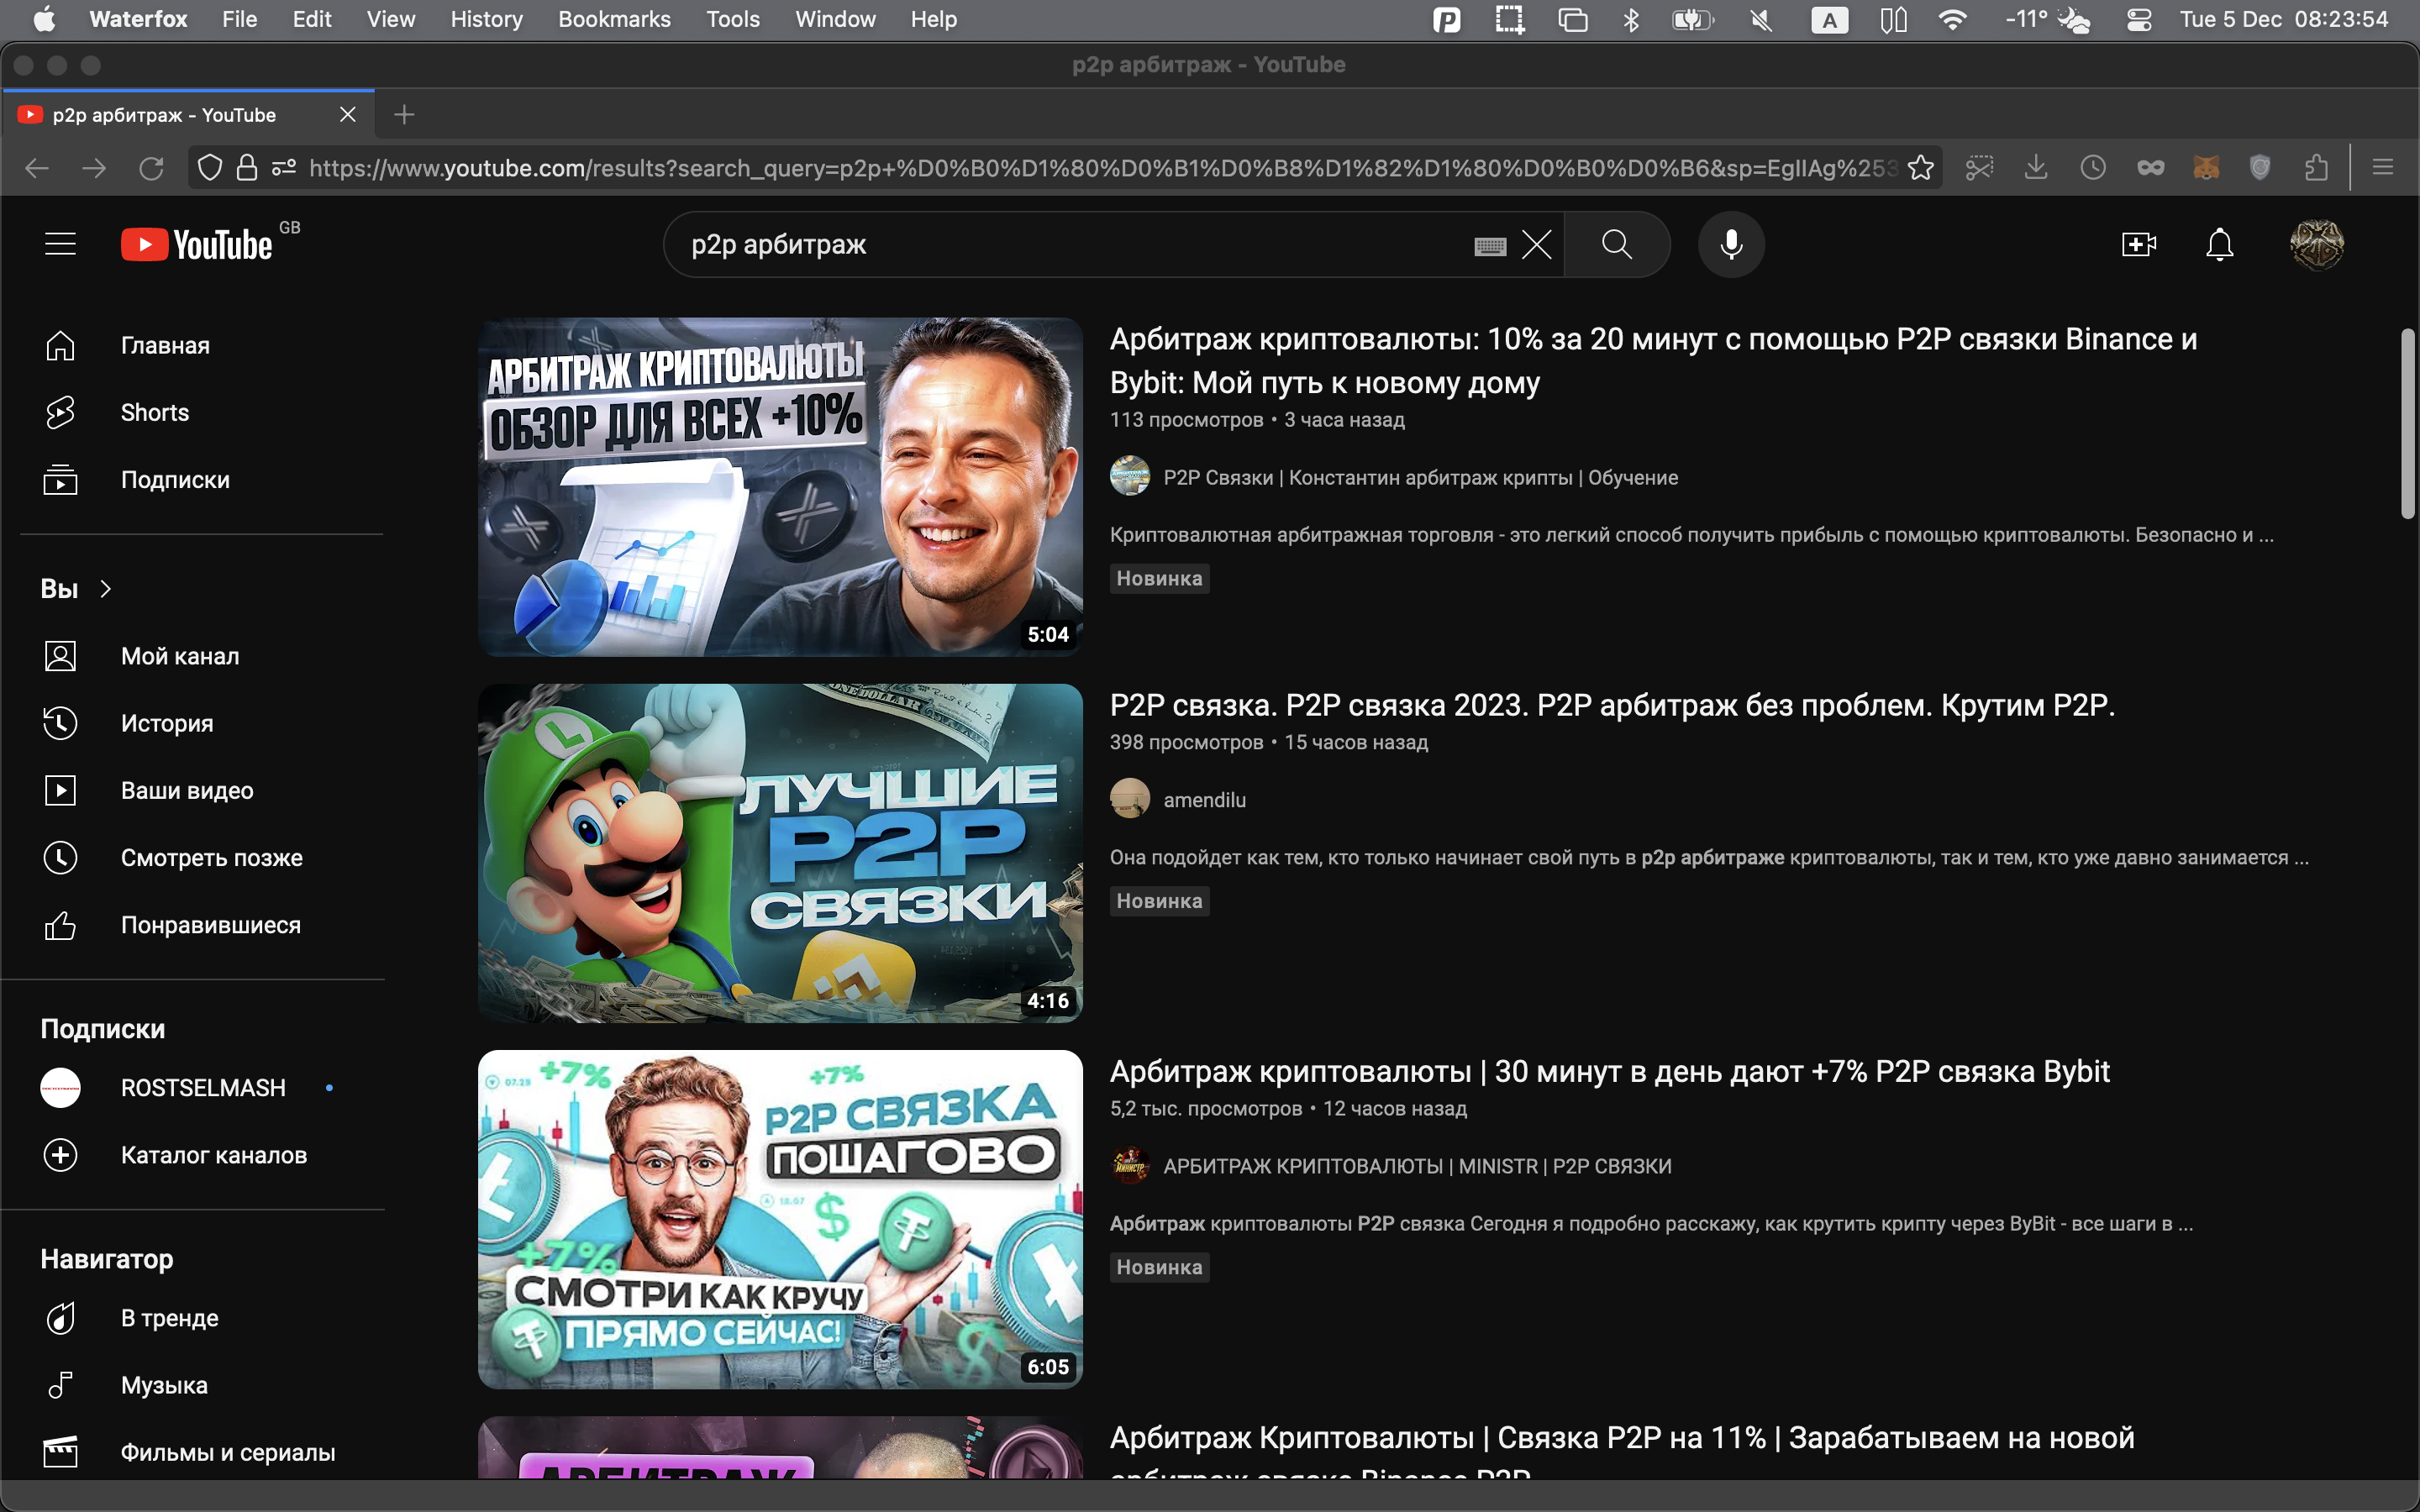Image resolution: width=2420 pixels, height=1512 pixels.
Task: Open the YouTube notifications bell
Action: (x=2219, y=244)
